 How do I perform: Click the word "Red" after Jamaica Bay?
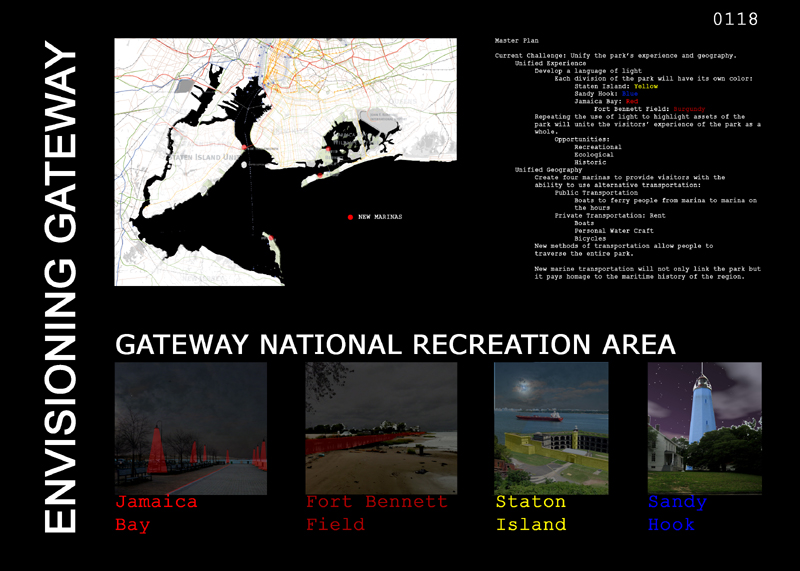632,102
